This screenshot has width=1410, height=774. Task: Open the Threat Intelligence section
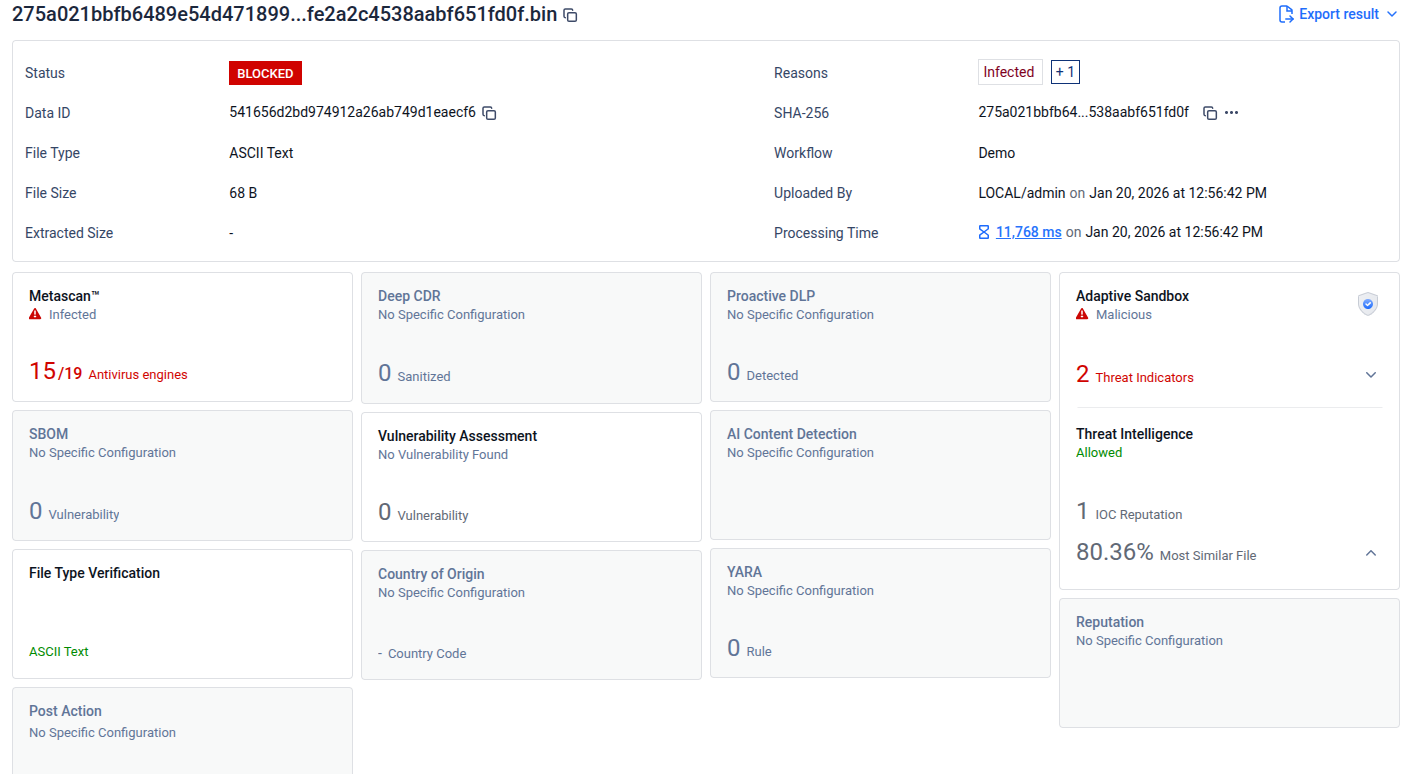click(1134, 434)
